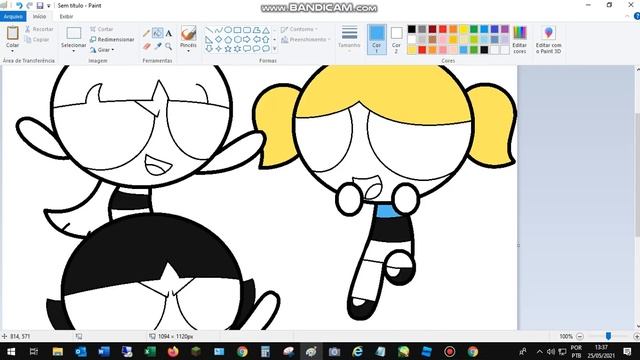Click the Colar paste button

tap(12, 37)
